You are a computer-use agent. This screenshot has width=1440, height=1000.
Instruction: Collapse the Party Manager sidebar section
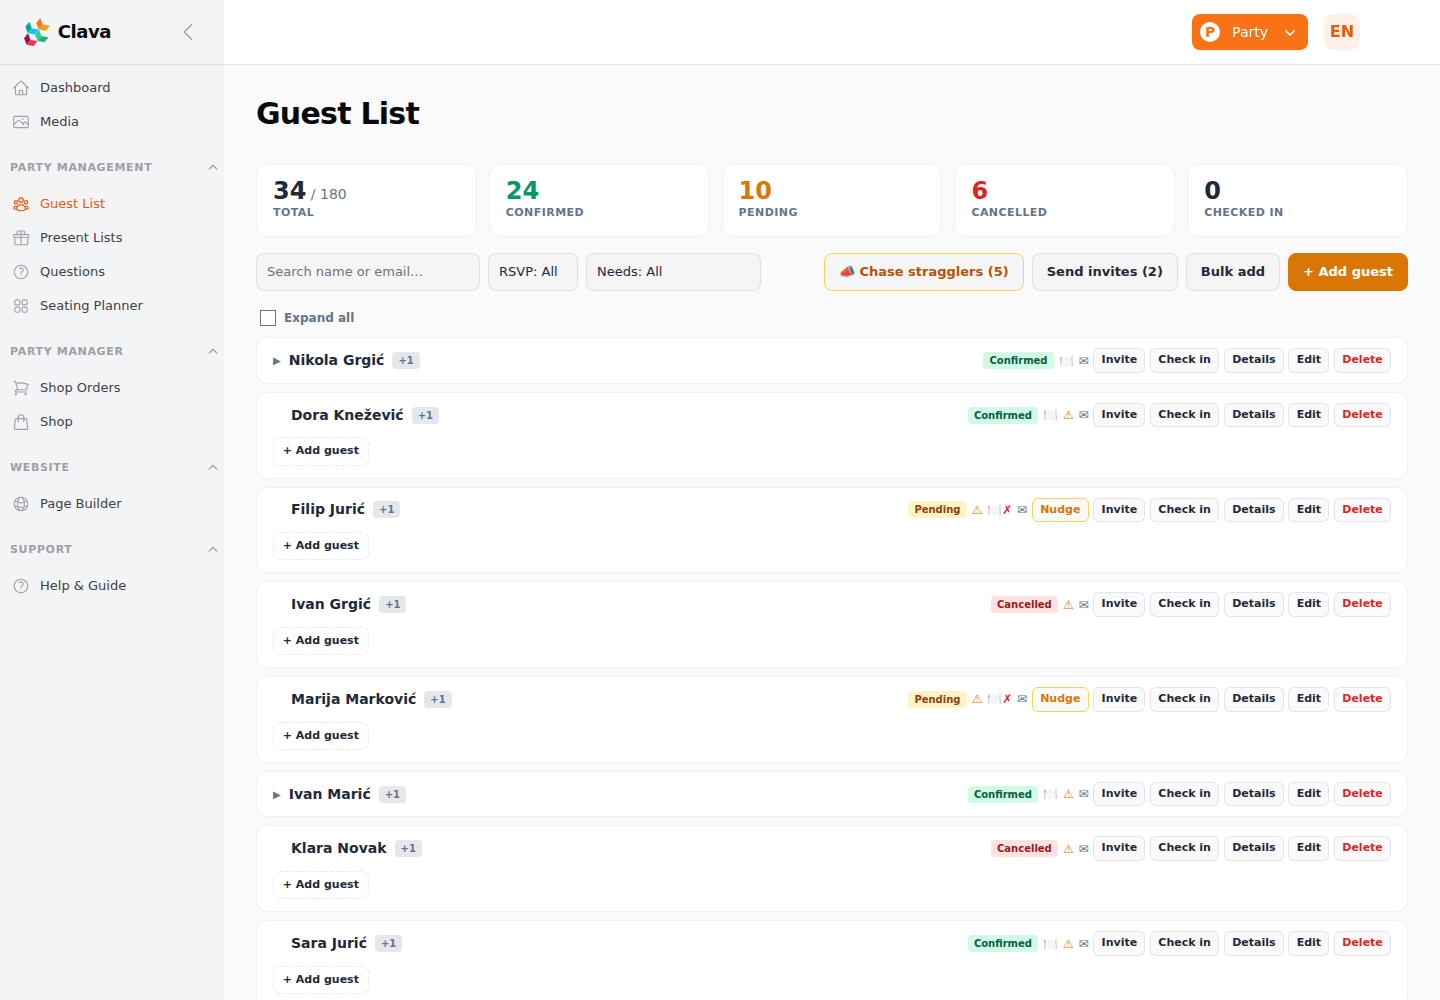[212, 352]
